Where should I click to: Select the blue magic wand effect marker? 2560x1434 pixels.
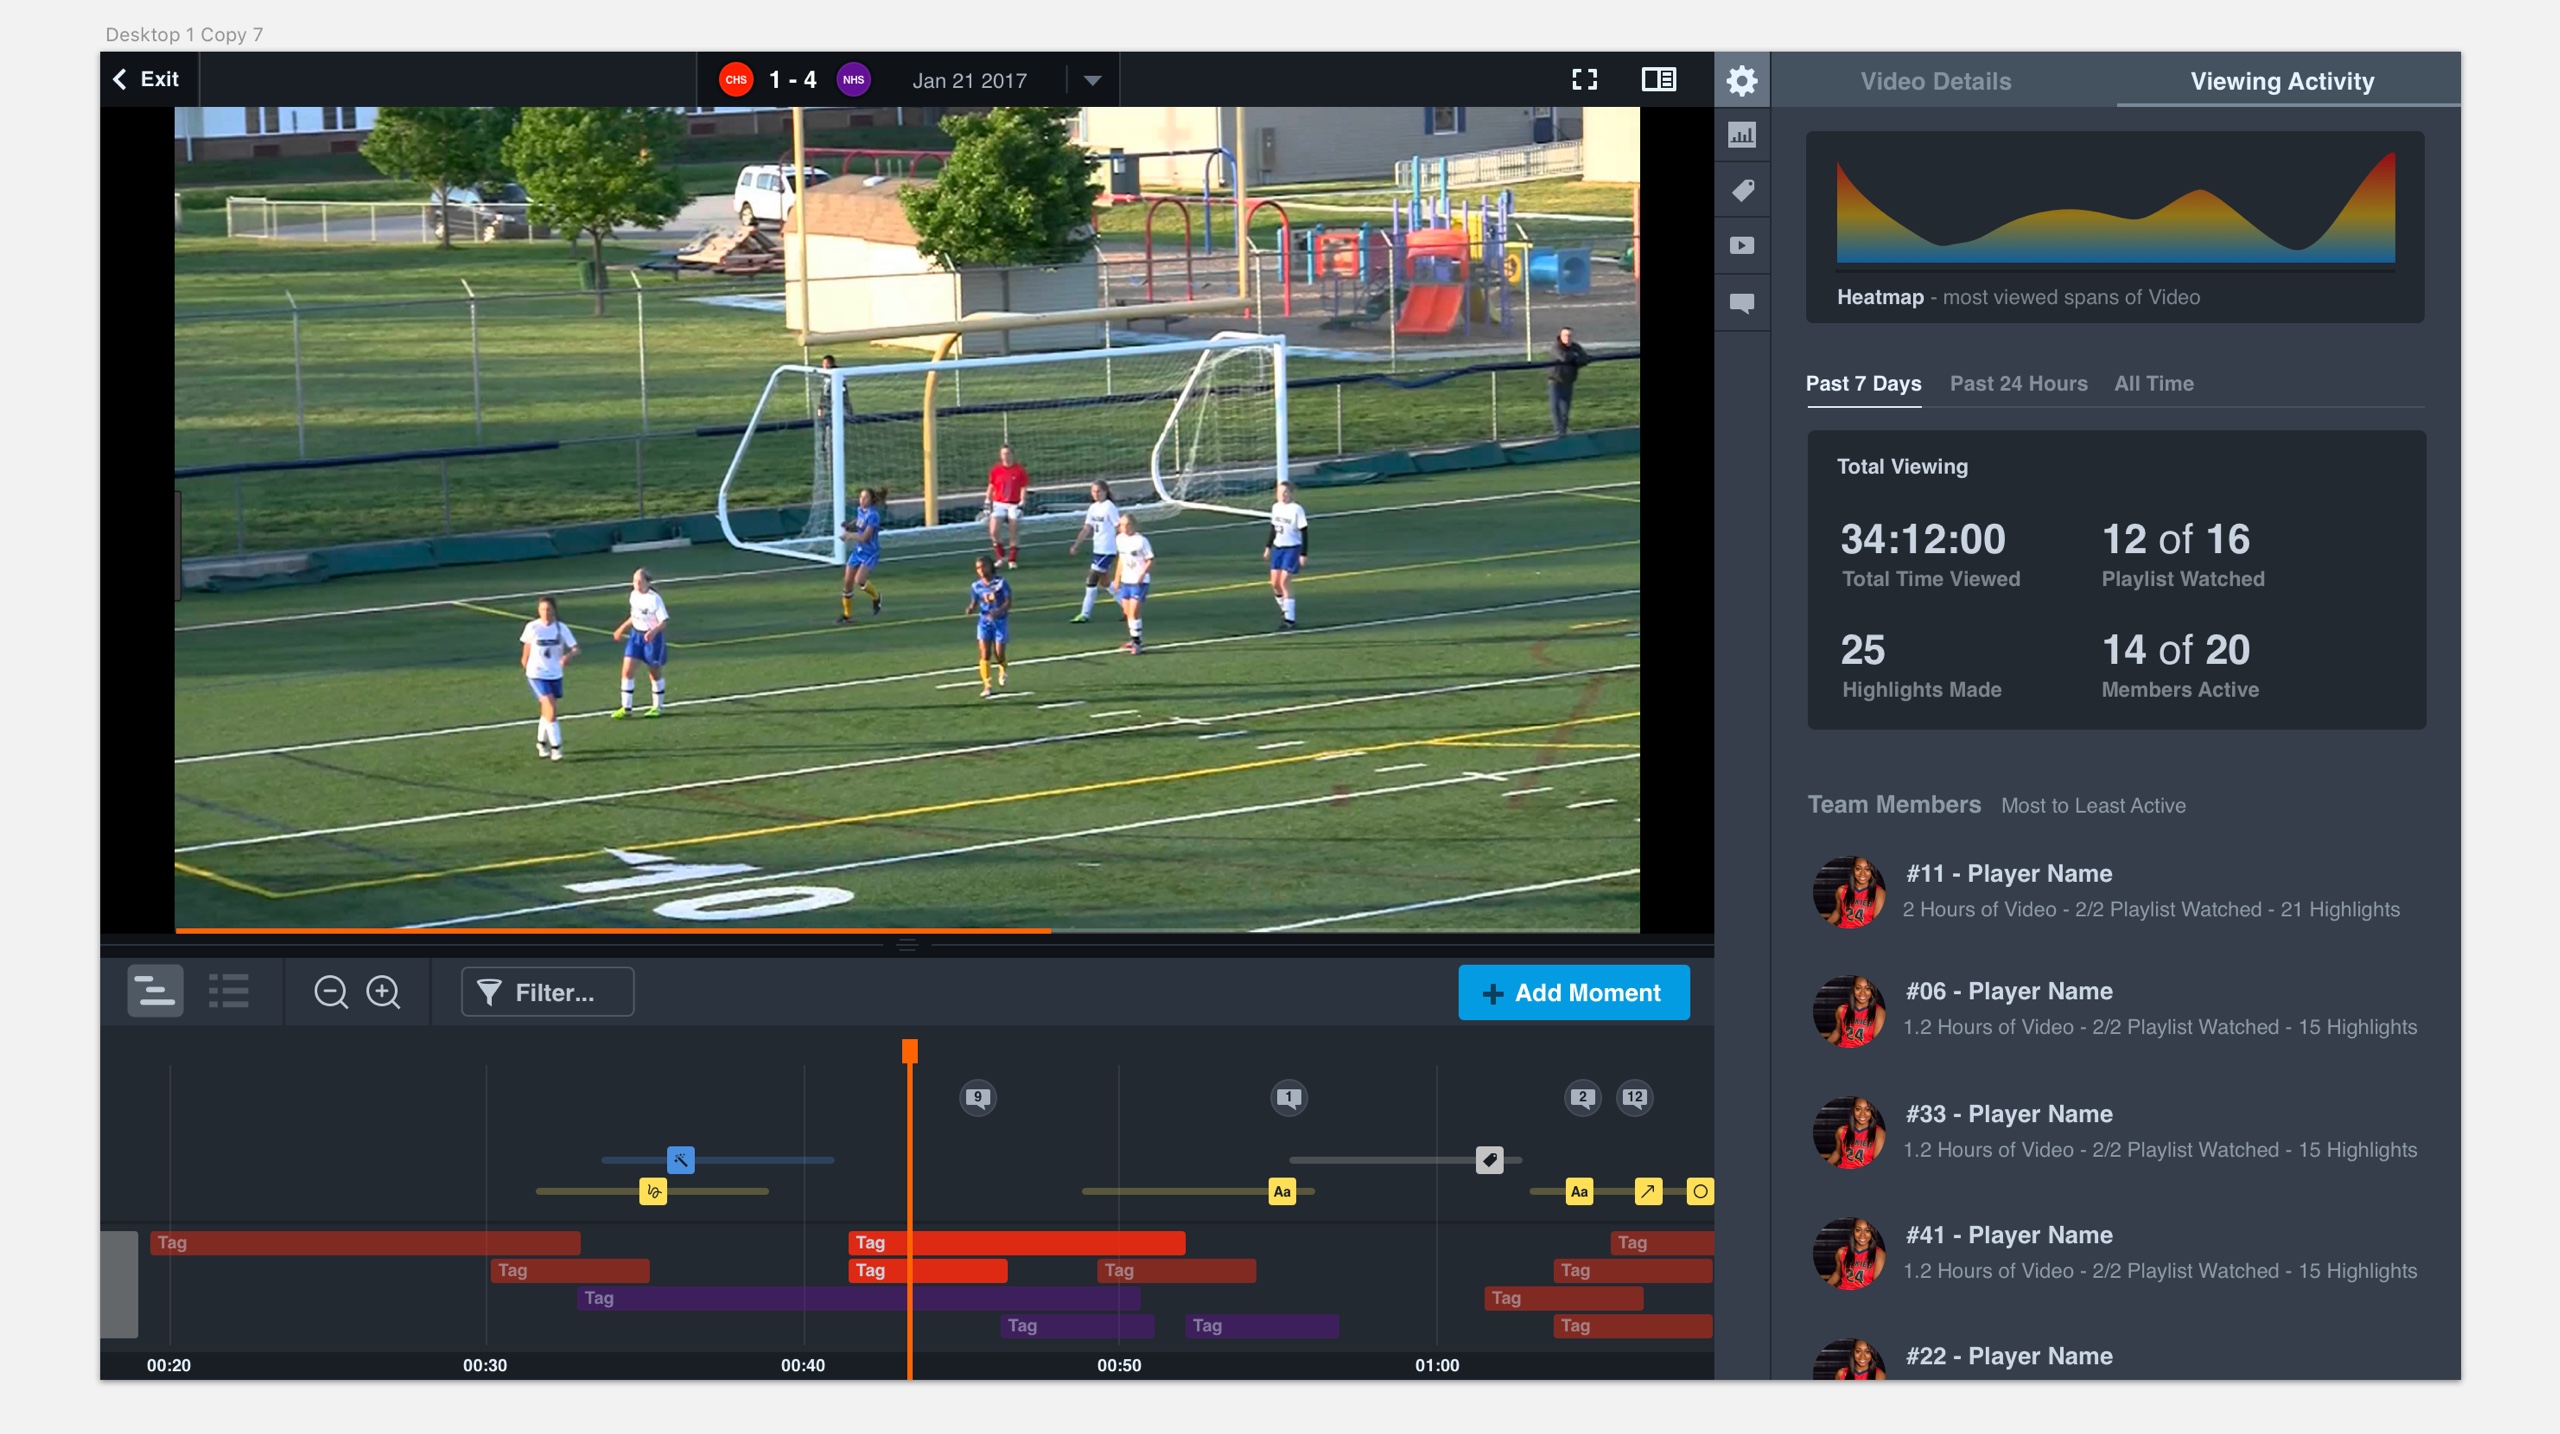click(680, 1160)
